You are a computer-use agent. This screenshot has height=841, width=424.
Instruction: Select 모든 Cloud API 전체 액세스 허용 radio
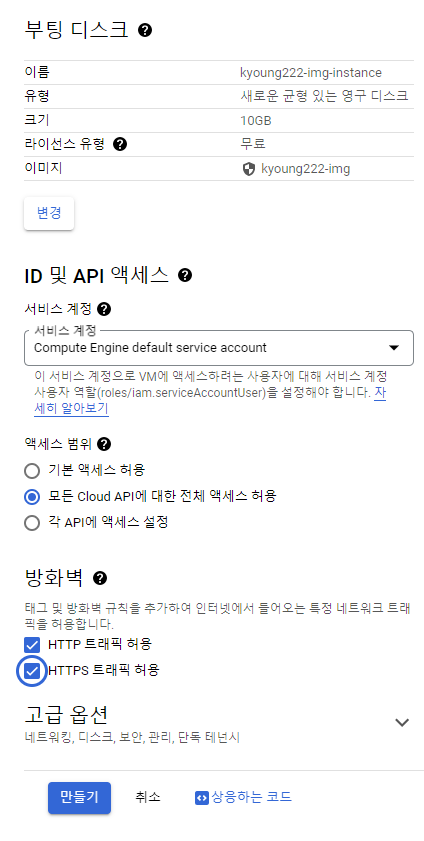coord(32,497)
